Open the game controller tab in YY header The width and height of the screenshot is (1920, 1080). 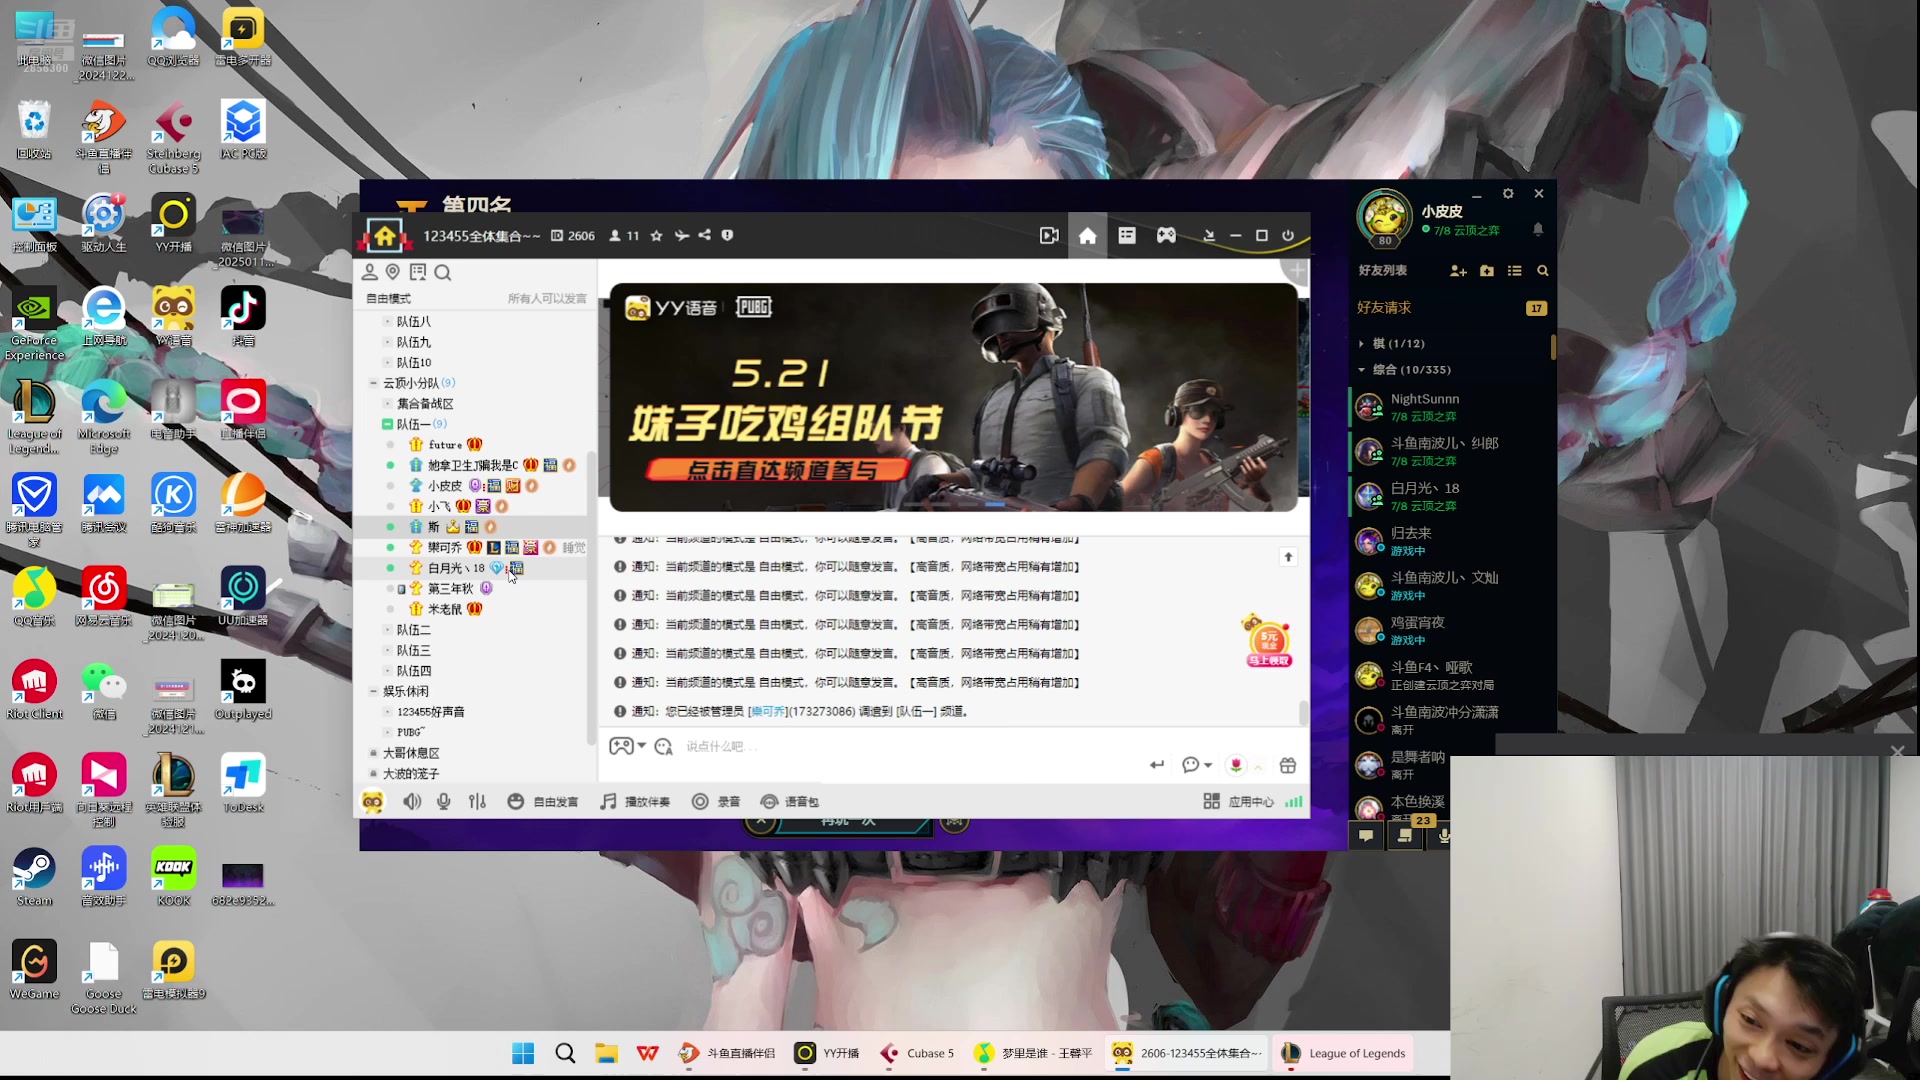[1166, 235]
